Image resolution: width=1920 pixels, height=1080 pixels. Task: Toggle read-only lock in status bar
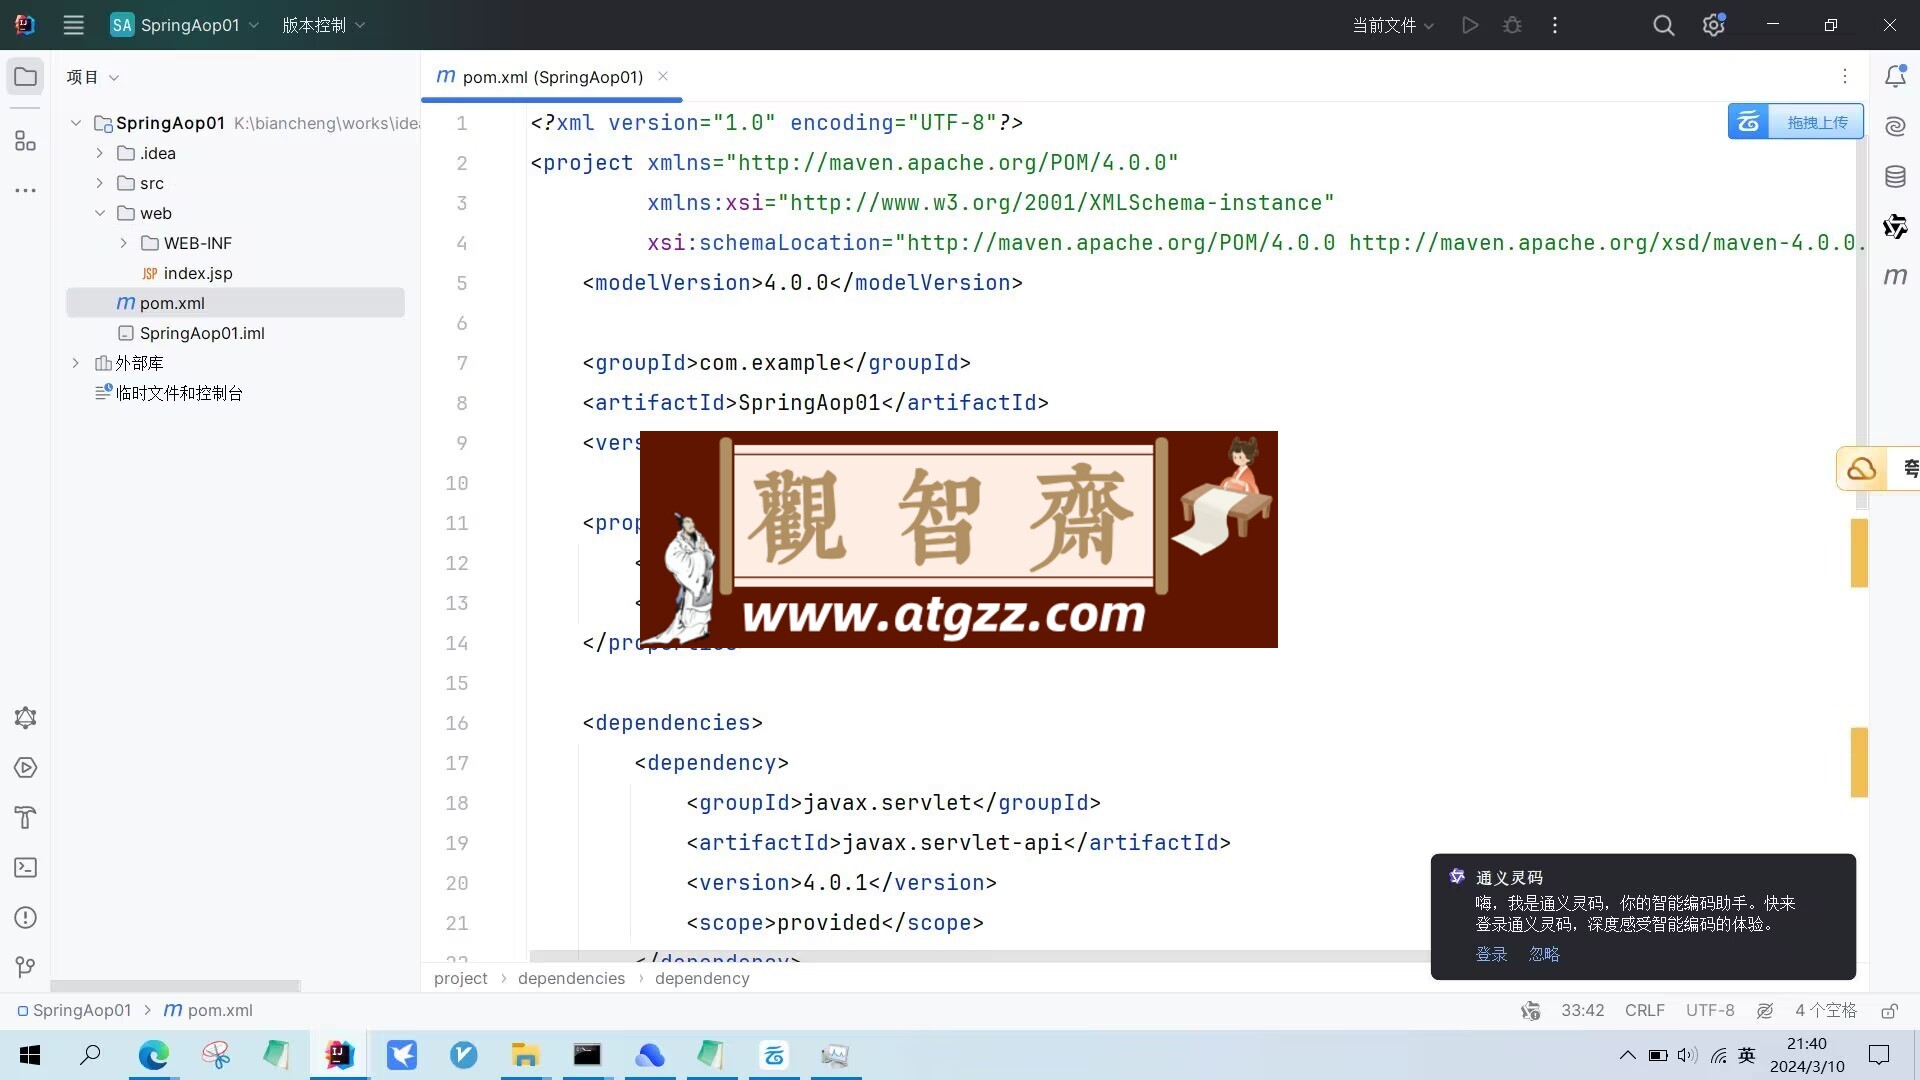(x=1889, y=1011)
